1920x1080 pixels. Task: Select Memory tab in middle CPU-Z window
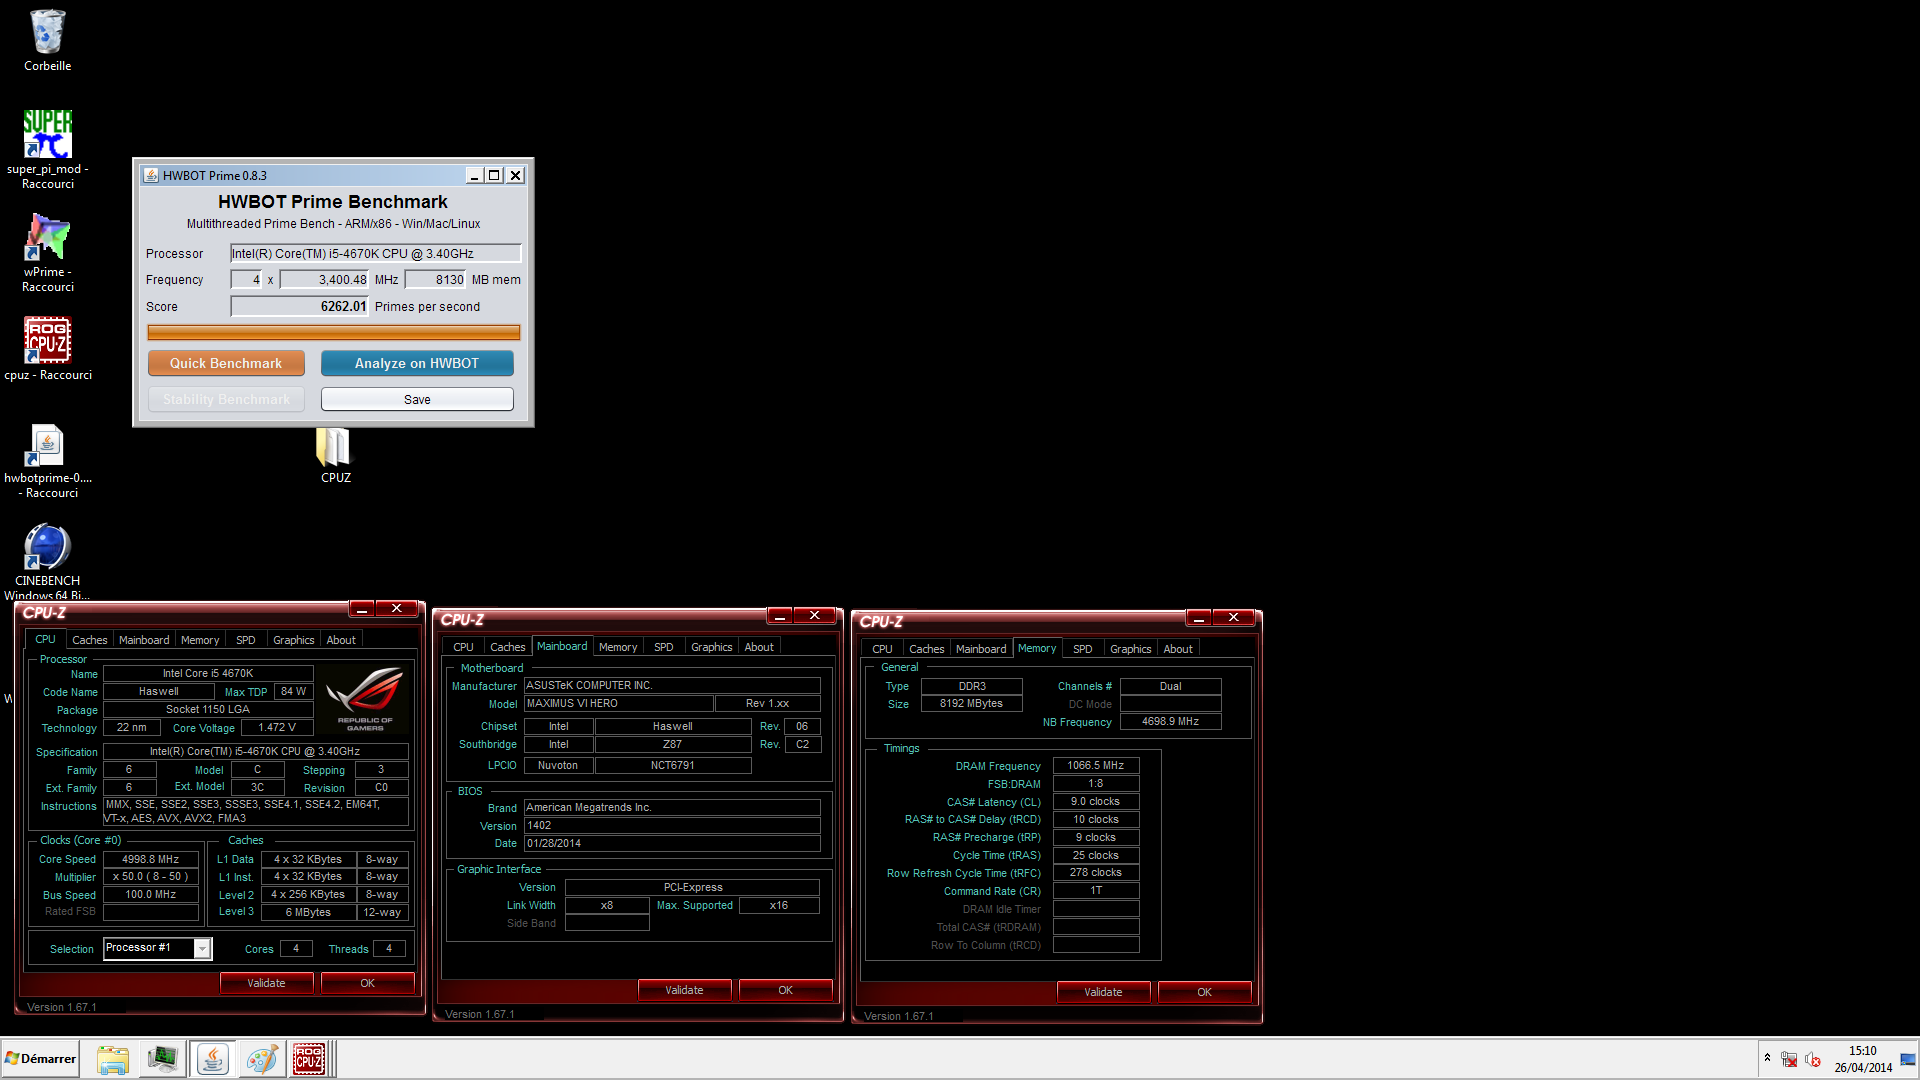click(618, 647)
